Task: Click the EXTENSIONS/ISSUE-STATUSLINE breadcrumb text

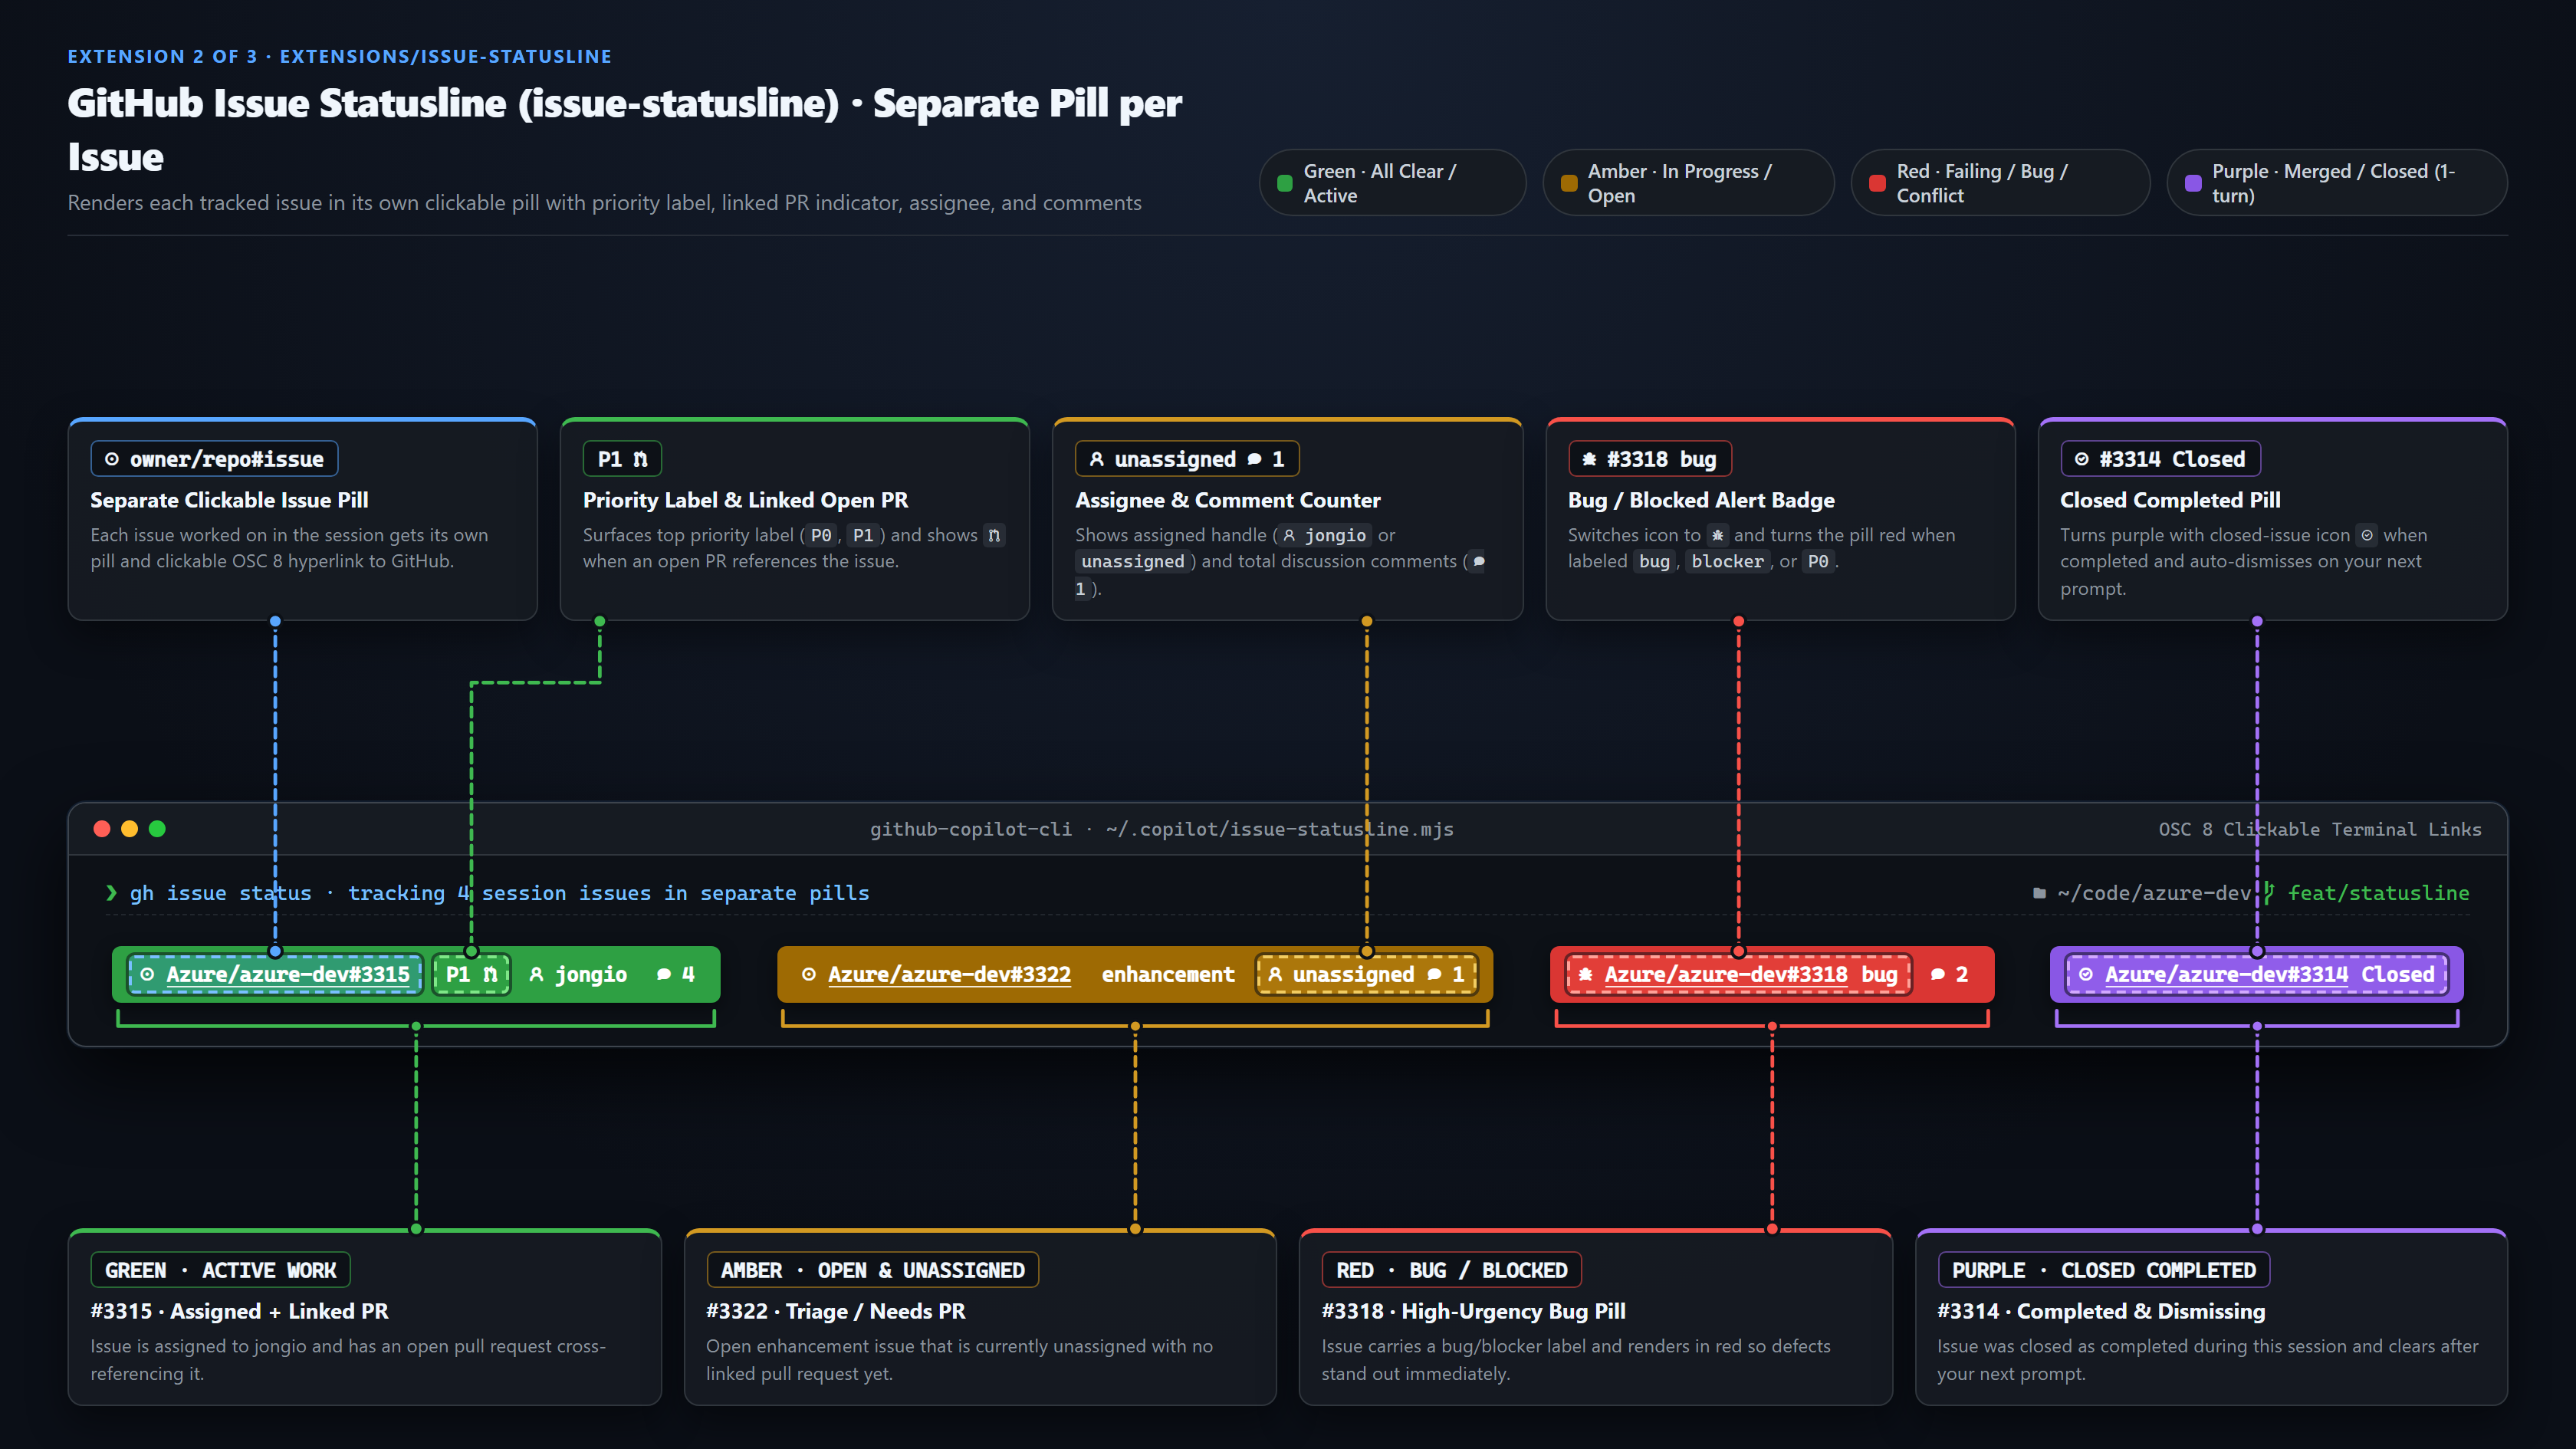Action: [445, 57]
